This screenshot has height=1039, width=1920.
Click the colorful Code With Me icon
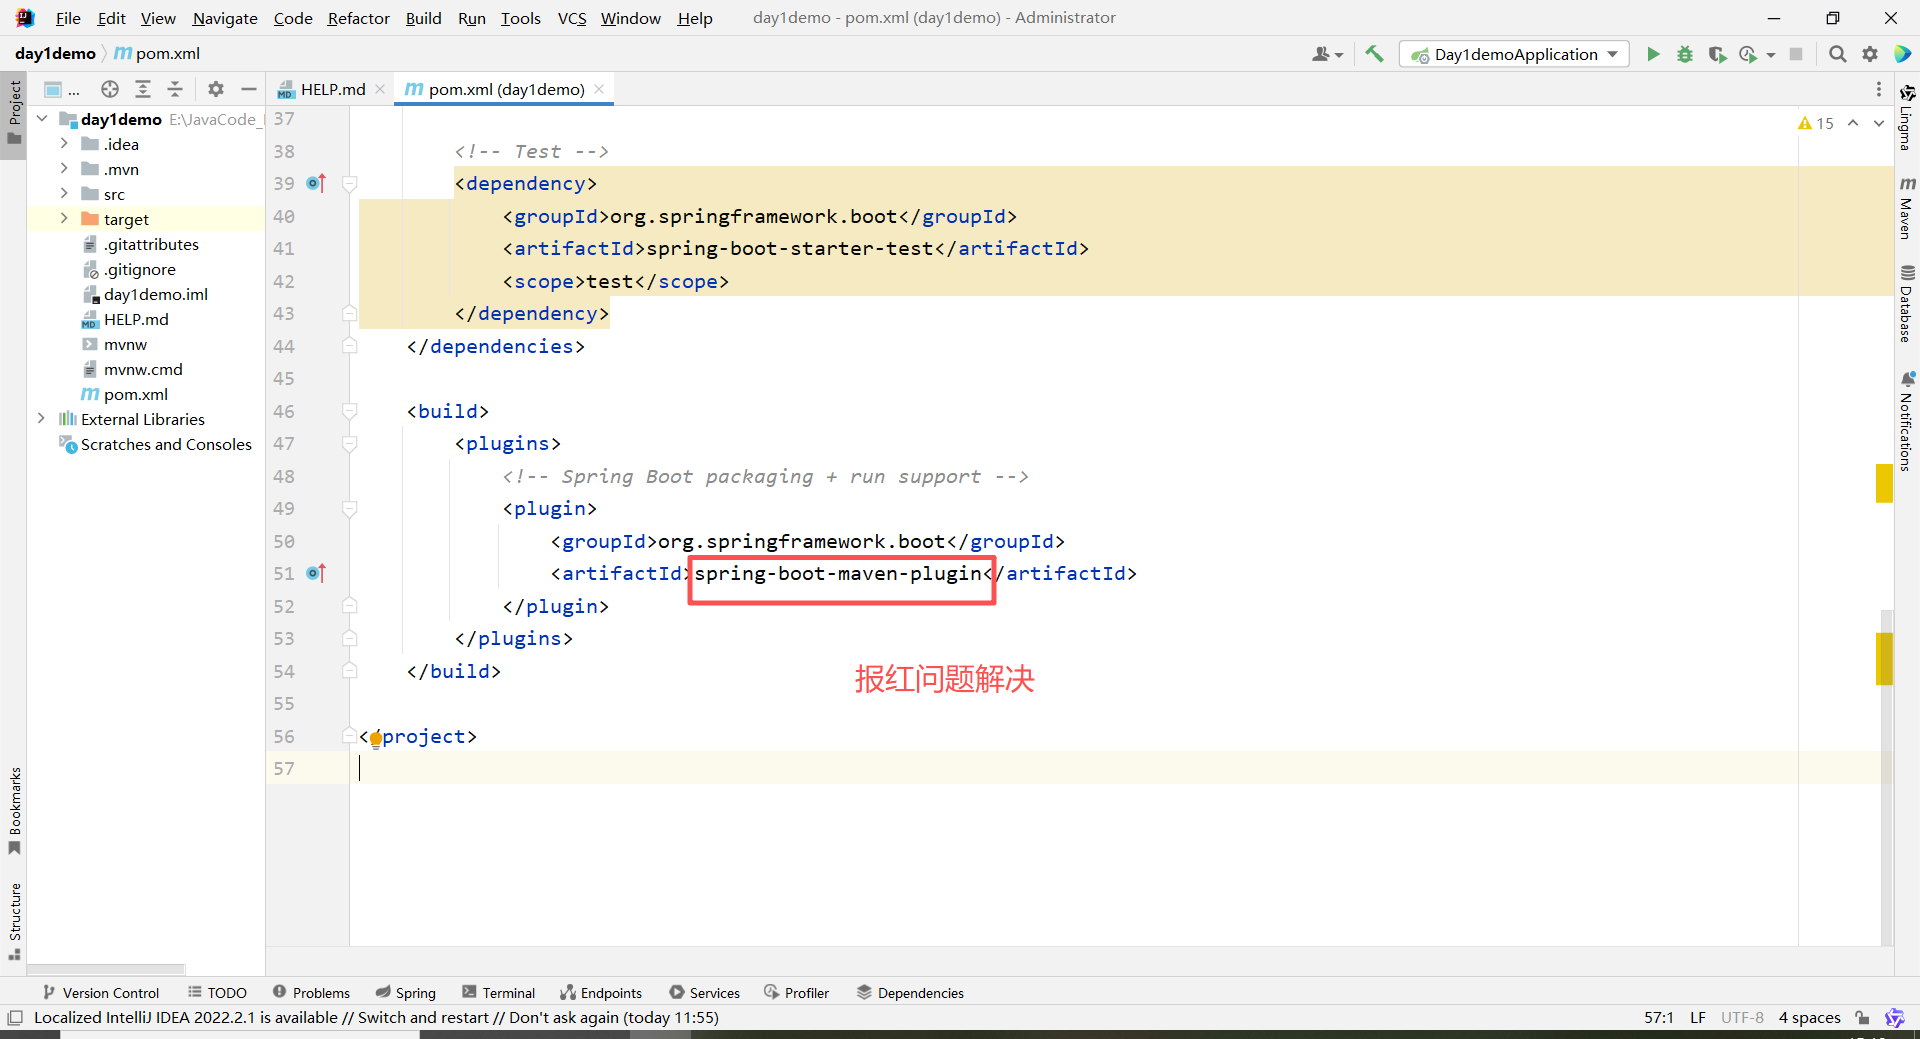1903,54
